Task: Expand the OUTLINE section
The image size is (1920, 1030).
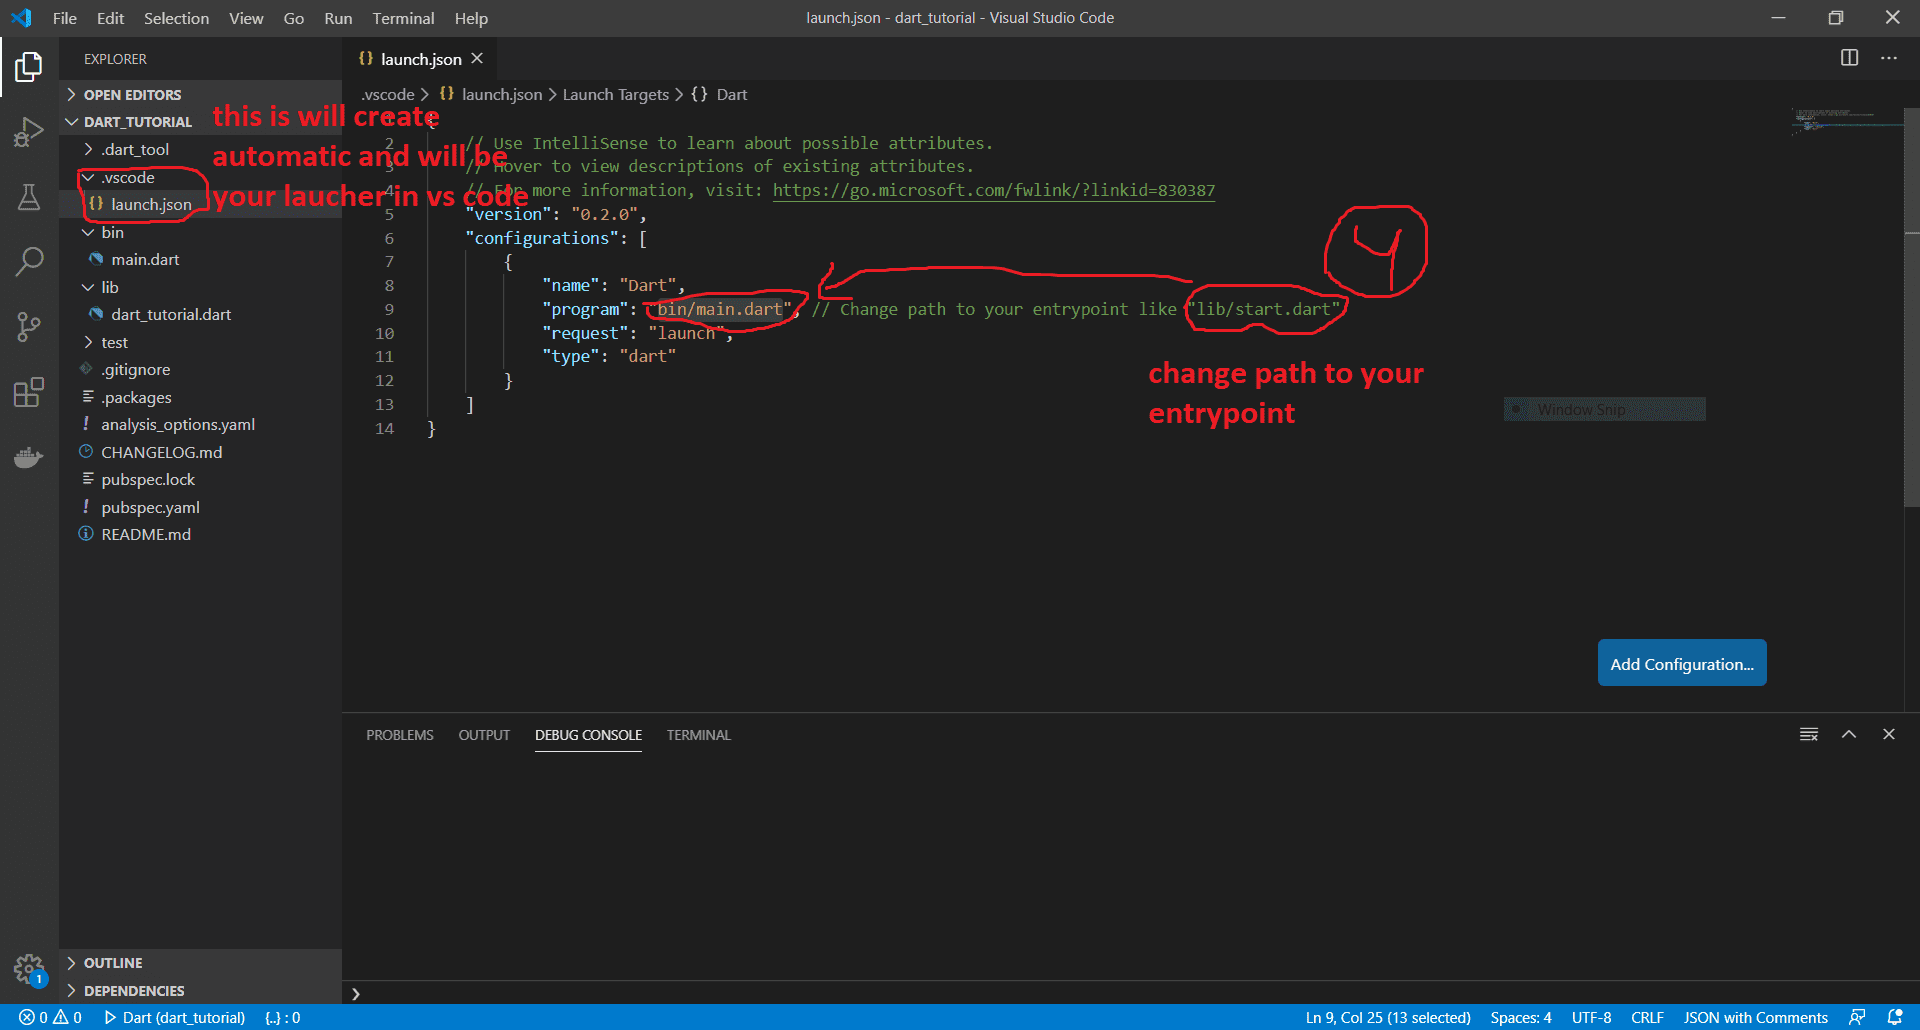Action: click(113, 962)
